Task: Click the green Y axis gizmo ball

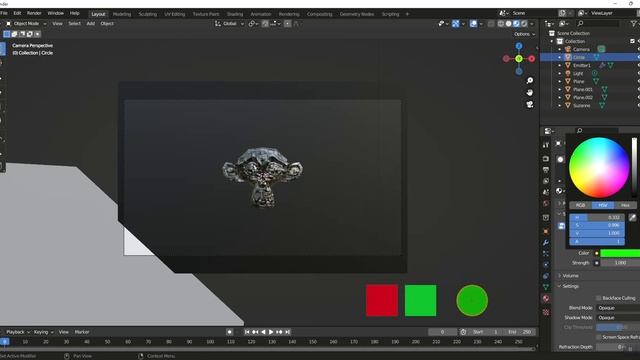Action: 519,59
